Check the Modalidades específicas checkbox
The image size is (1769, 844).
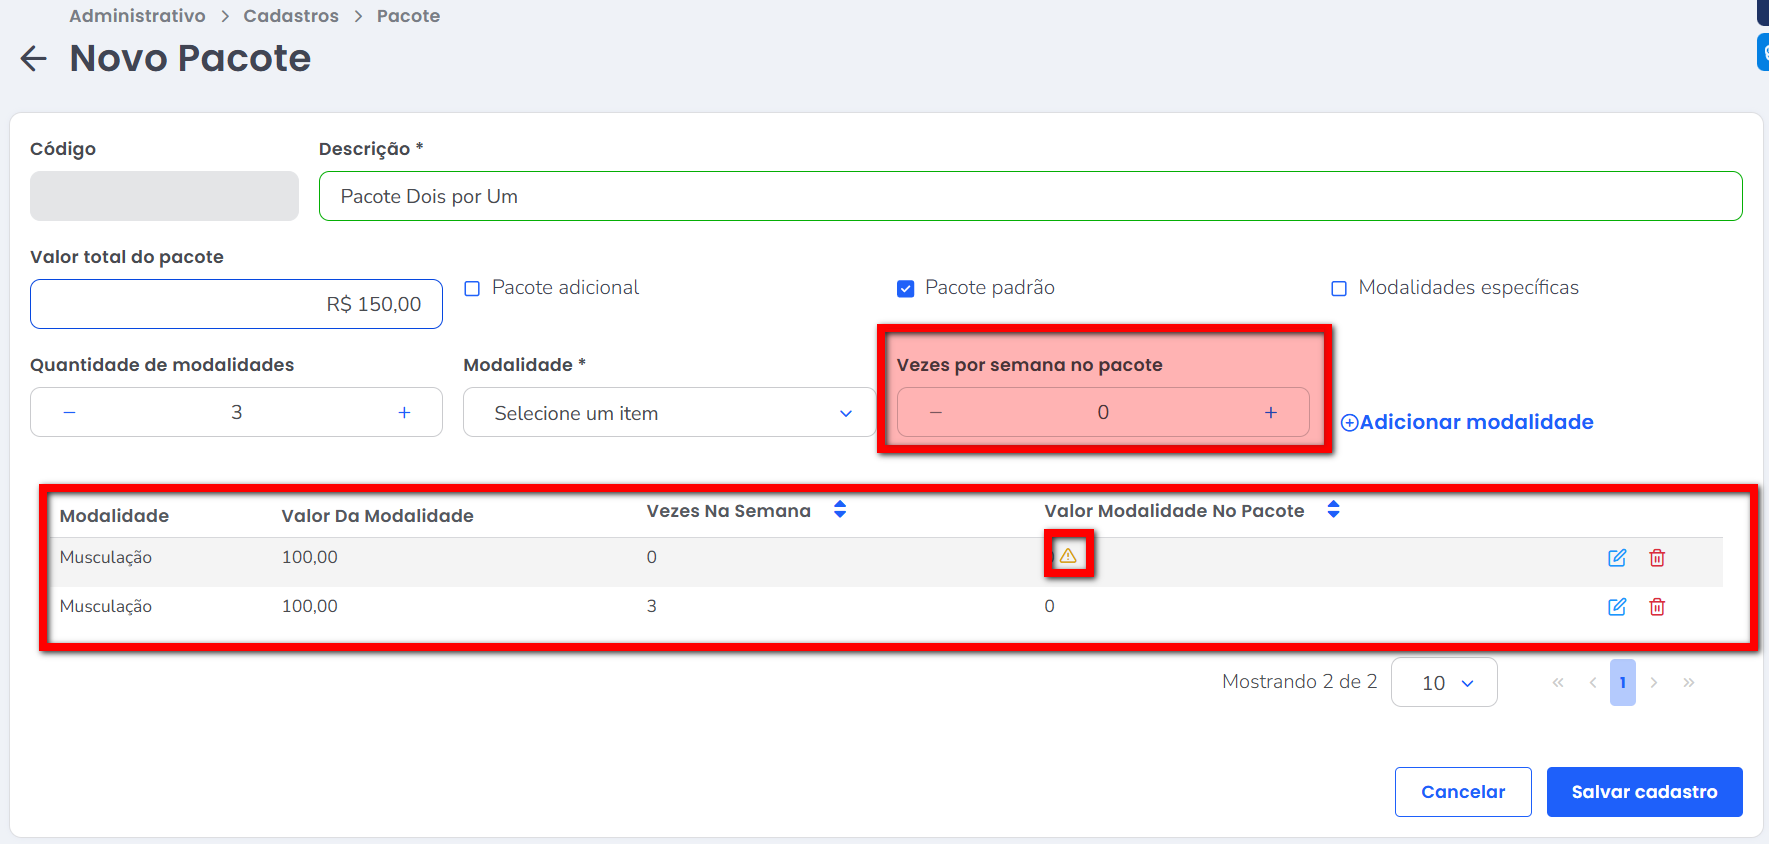coord(1339,289)
